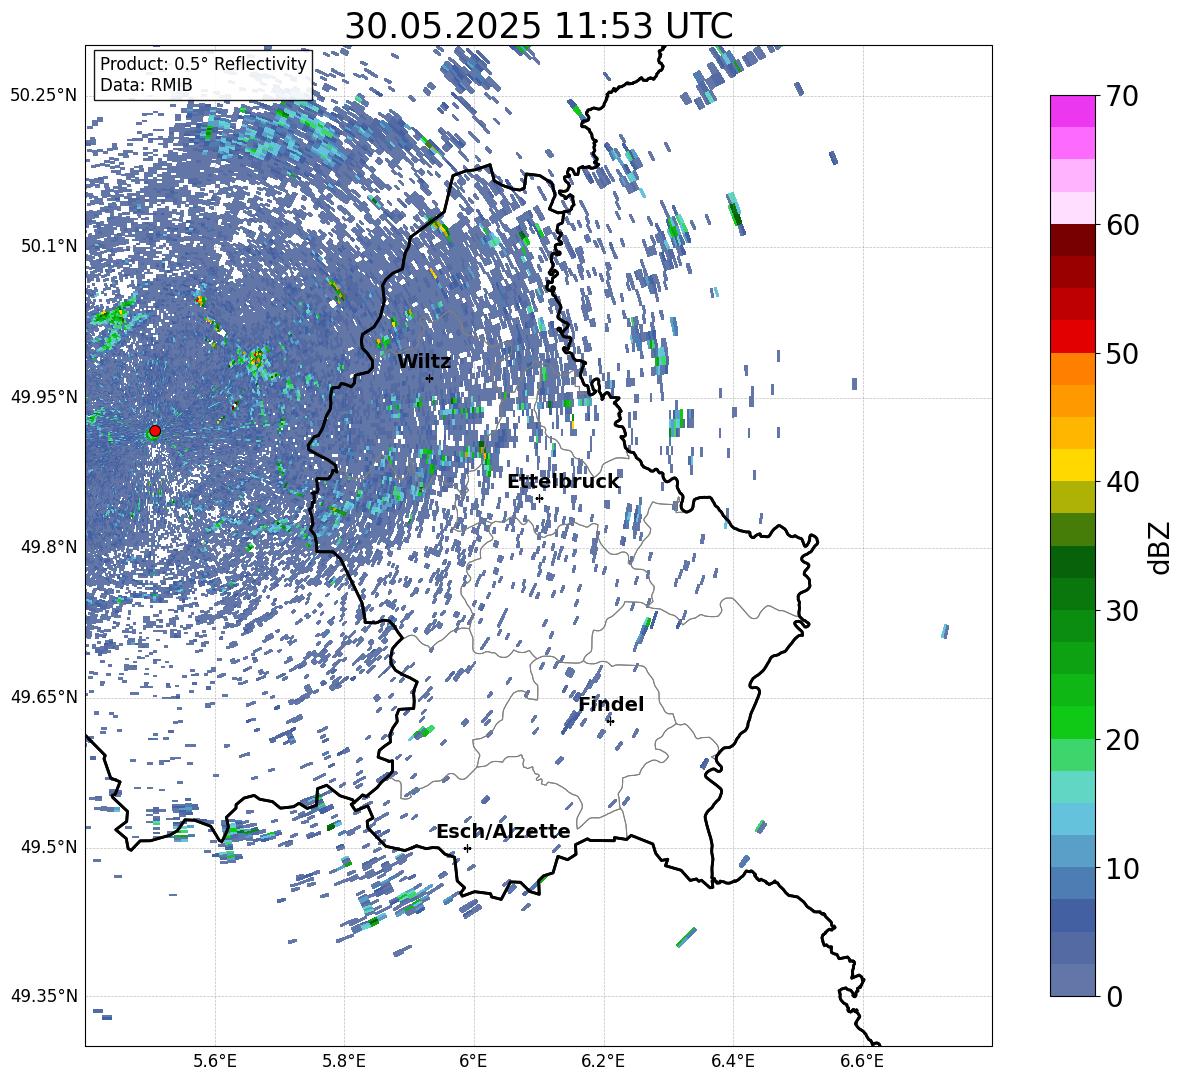The height and width of the screenshot is (1081, 1184).
Task: Click the Ettelbruck city label
Action: point(563,482)
